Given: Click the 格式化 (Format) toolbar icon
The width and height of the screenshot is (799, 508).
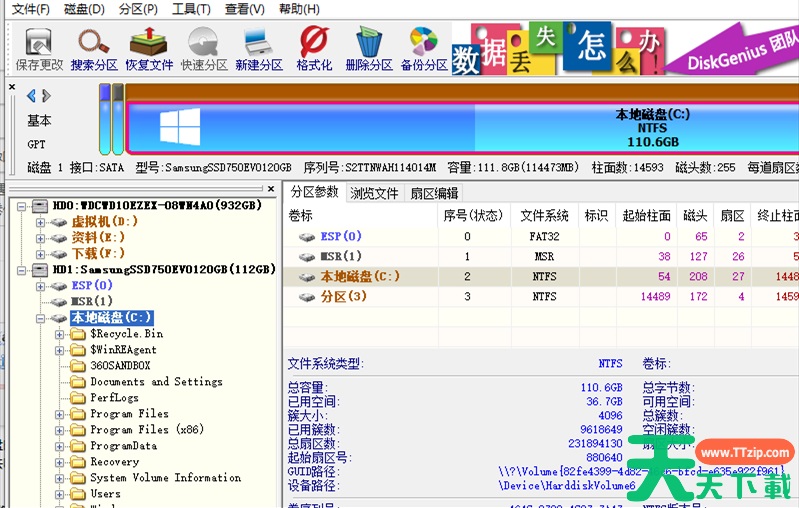Looking at the screenshot, I should (x=314, y=47).
